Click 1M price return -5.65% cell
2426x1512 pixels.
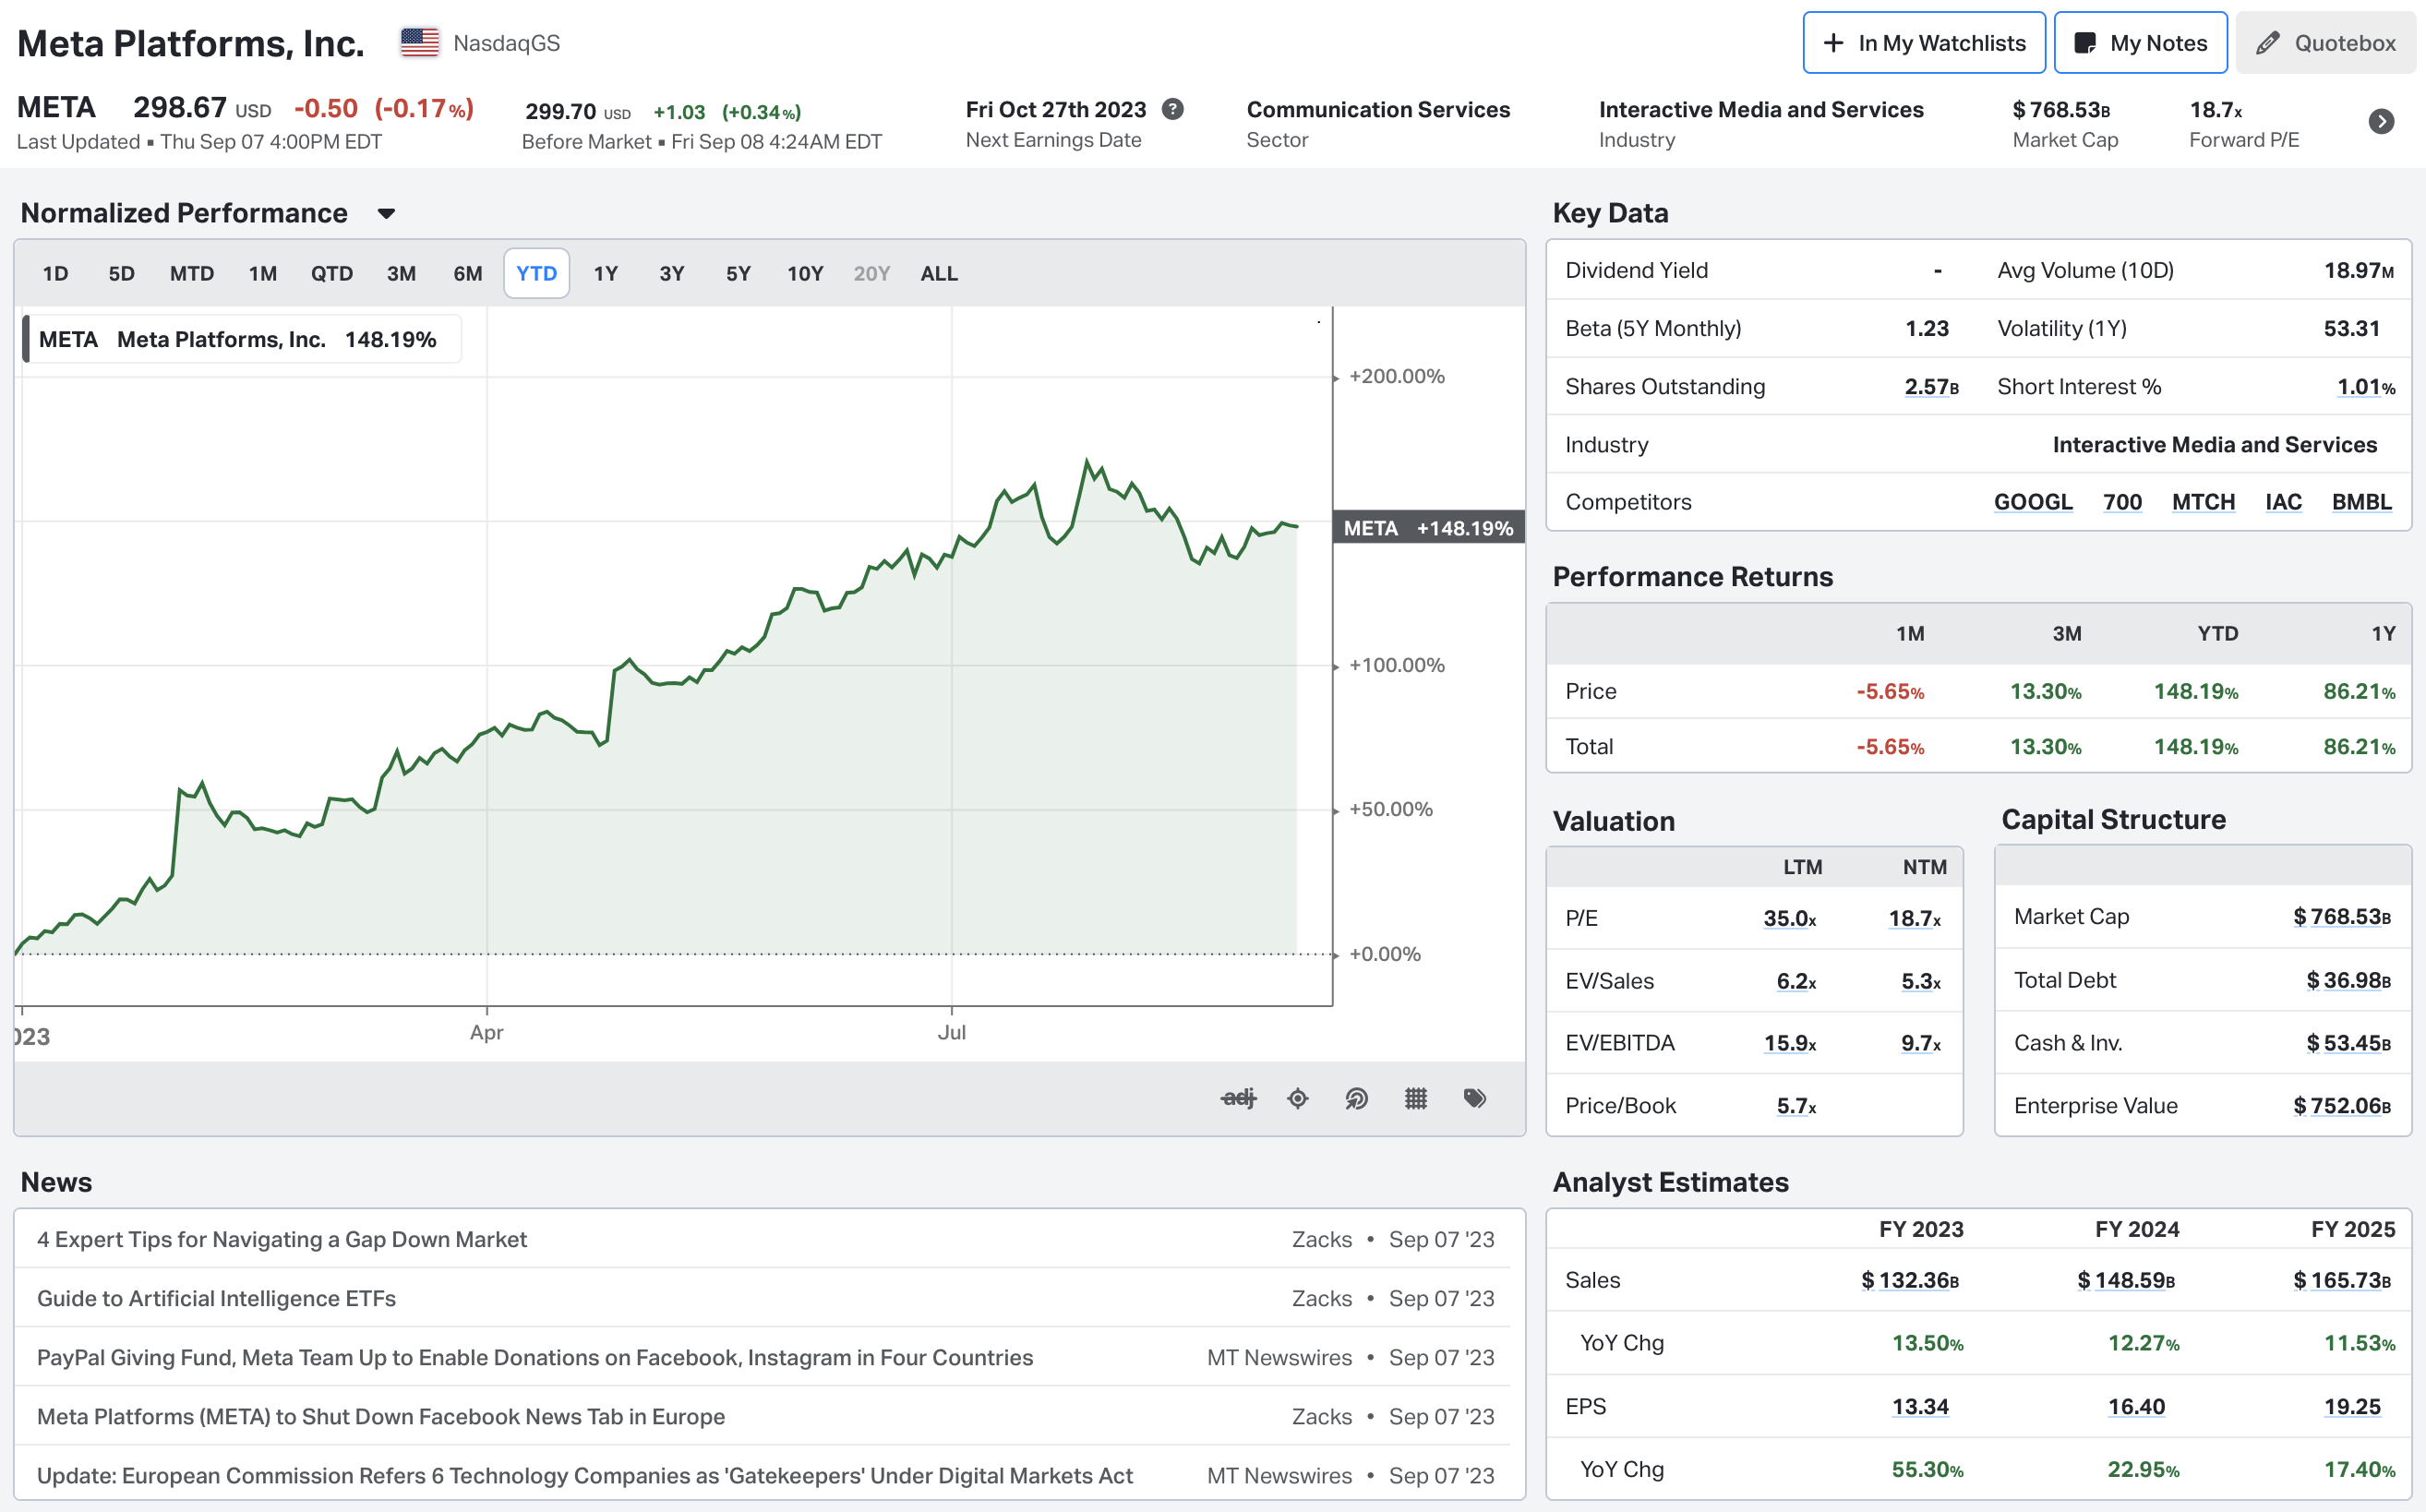[x=1890, y=692]
